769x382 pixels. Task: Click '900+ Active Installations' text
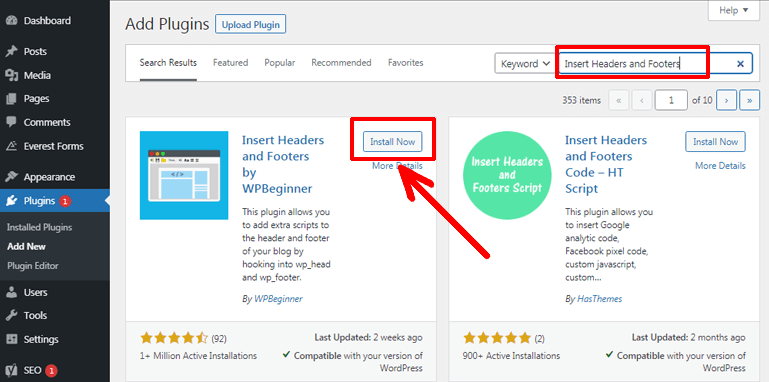pos(511,356)
